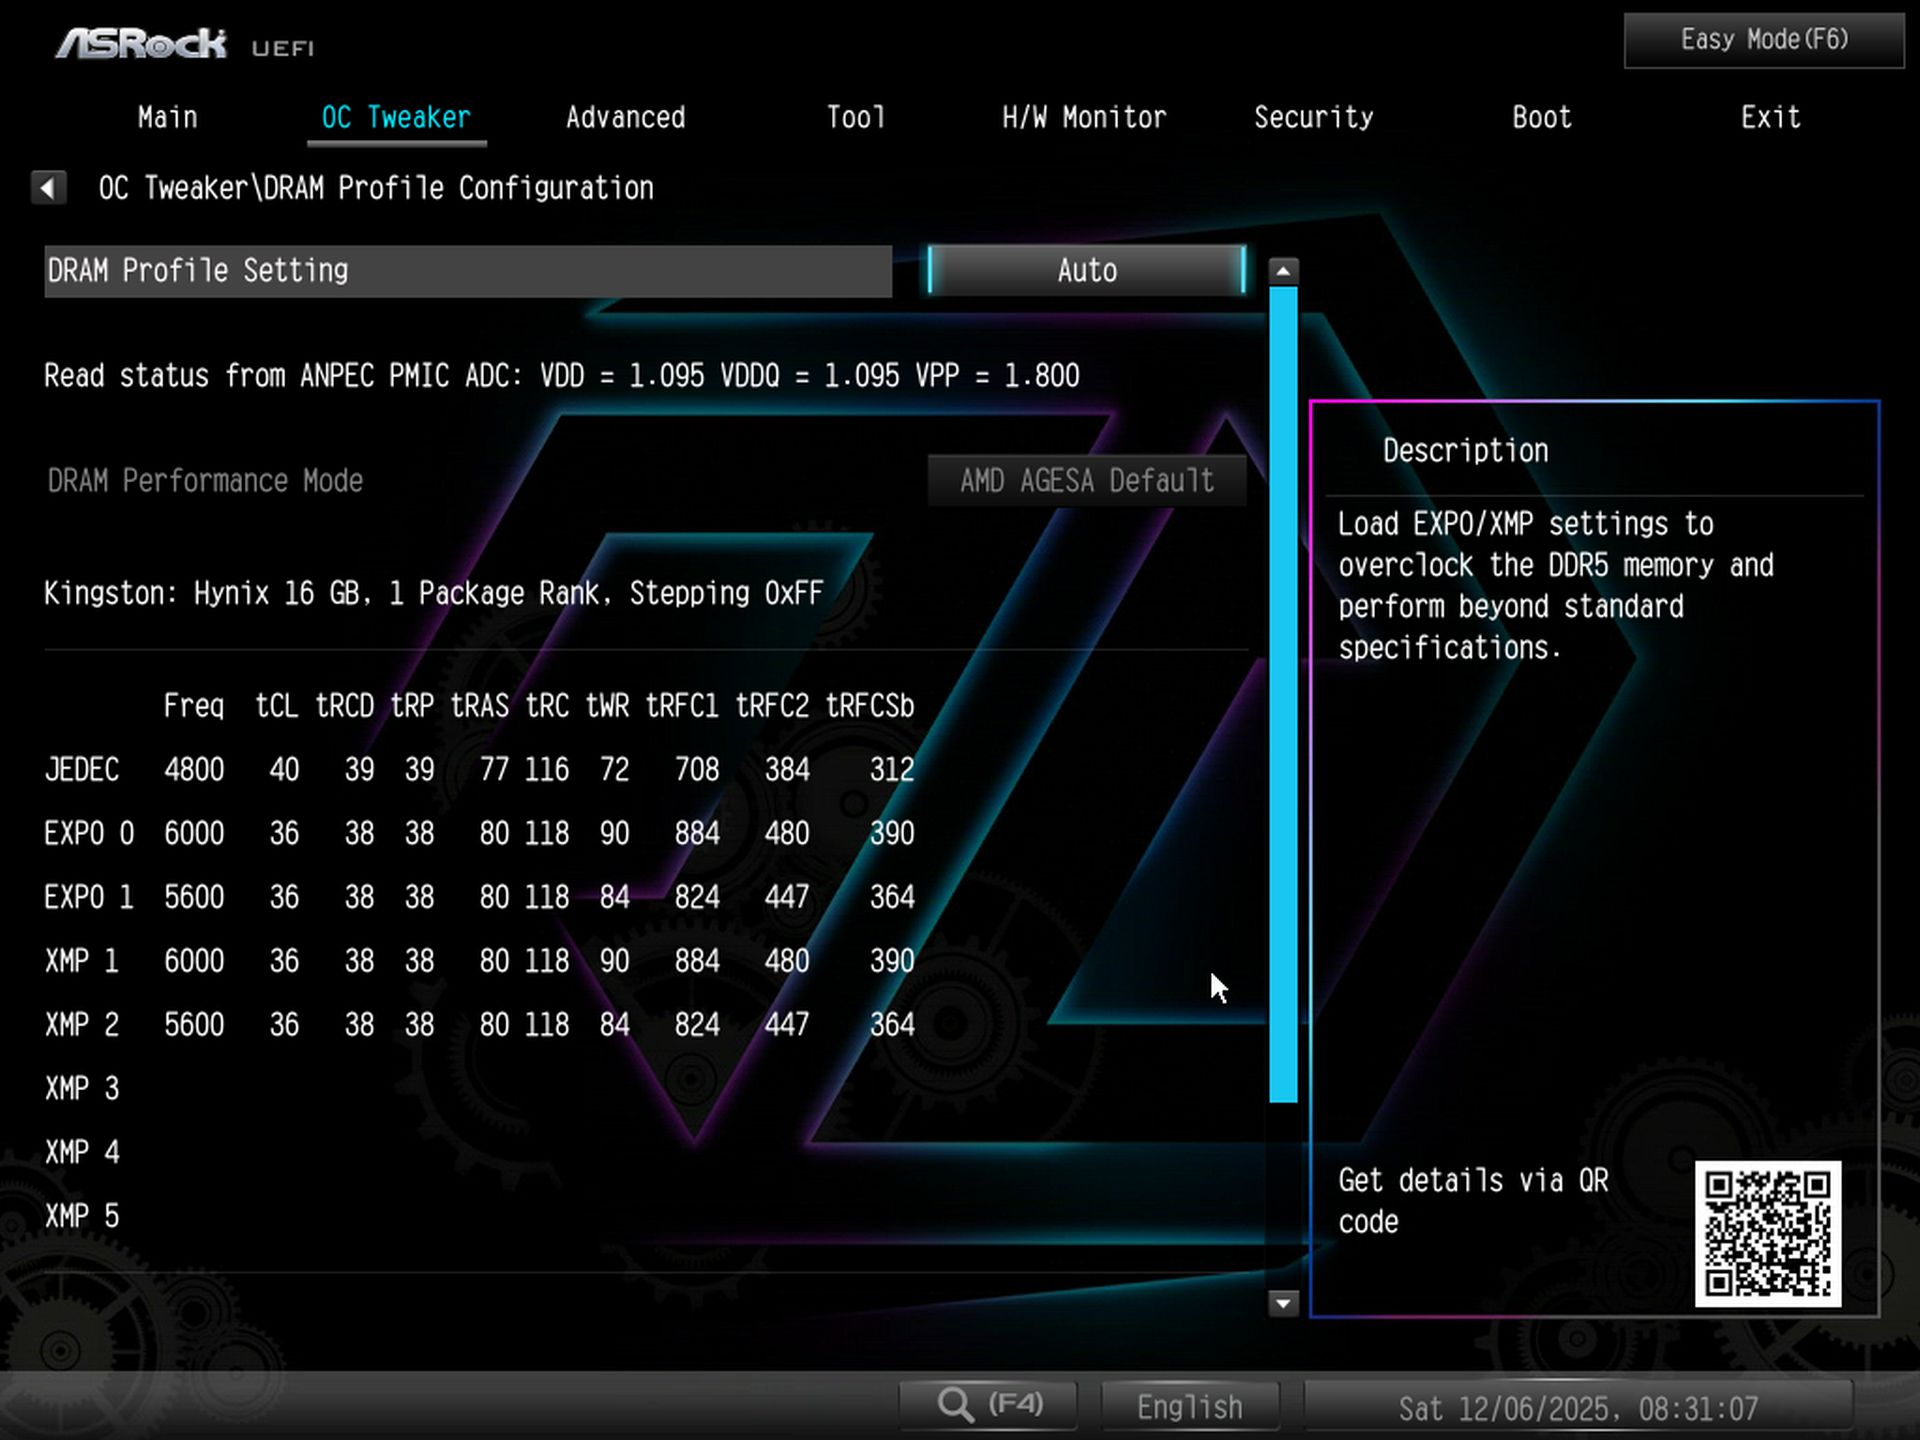Screen dimensions: 1920x1440
Task: Click the scrollbar down arrow
Action: point(1283,1302)
